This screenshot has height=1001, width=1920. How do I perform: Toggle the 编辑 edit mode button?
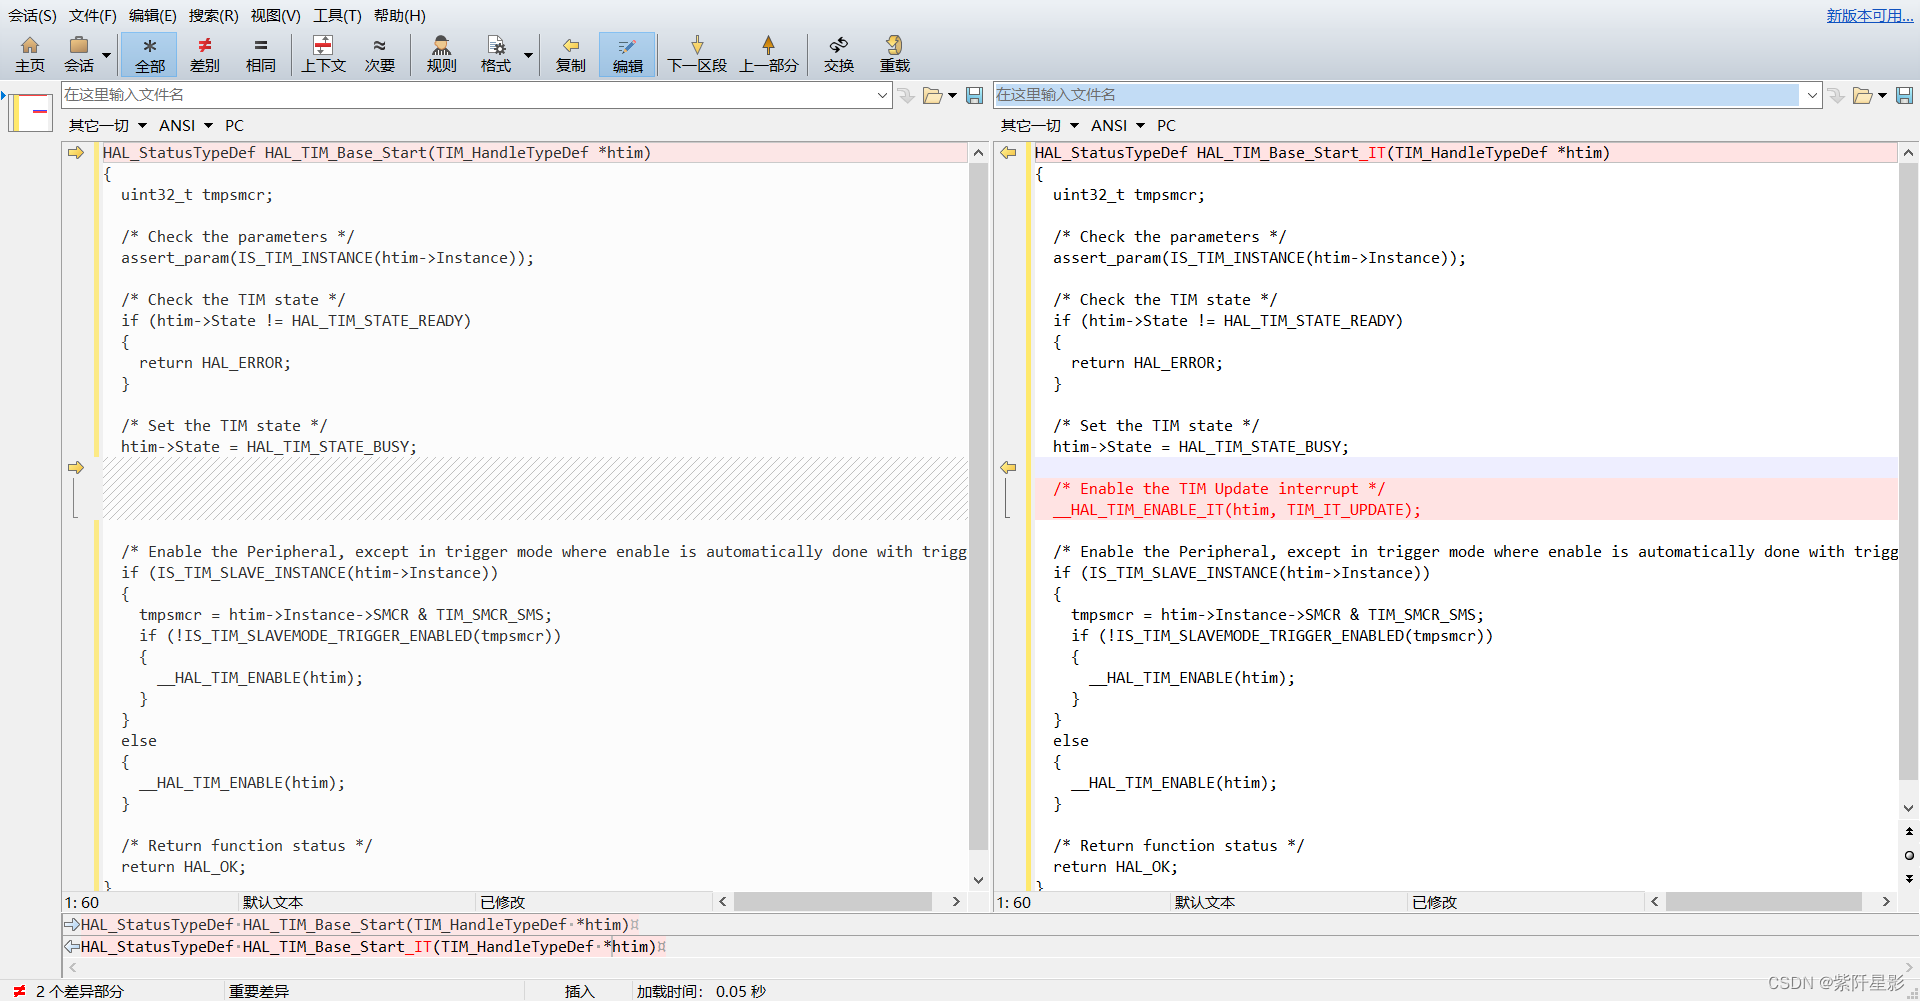point(627,55)
